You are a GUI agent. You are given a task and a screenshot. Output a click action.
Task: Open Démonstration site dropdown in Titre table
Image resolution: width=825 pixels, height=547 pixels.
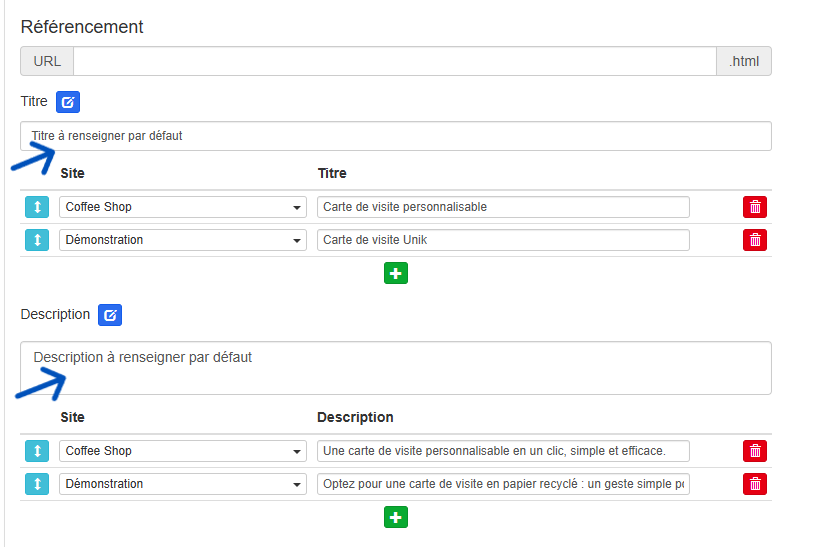182,240
